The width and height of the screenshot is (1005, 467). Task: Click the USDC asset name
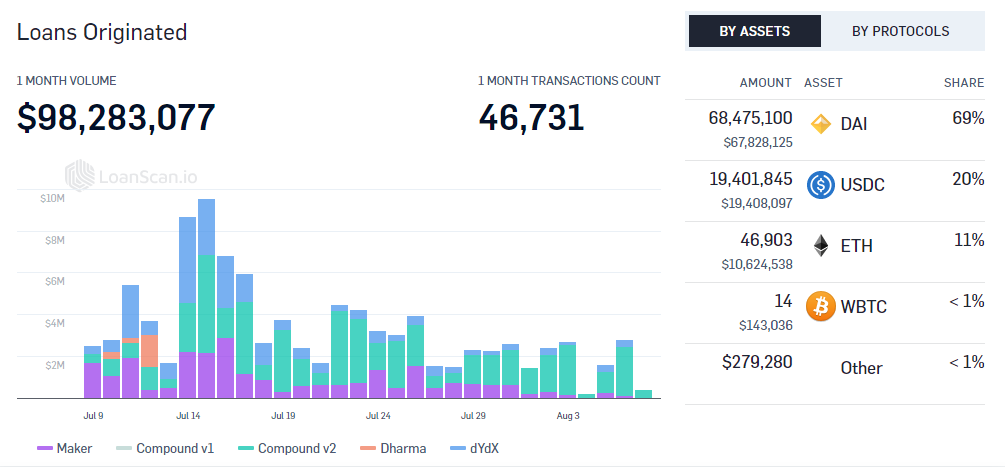coord(863,185)
